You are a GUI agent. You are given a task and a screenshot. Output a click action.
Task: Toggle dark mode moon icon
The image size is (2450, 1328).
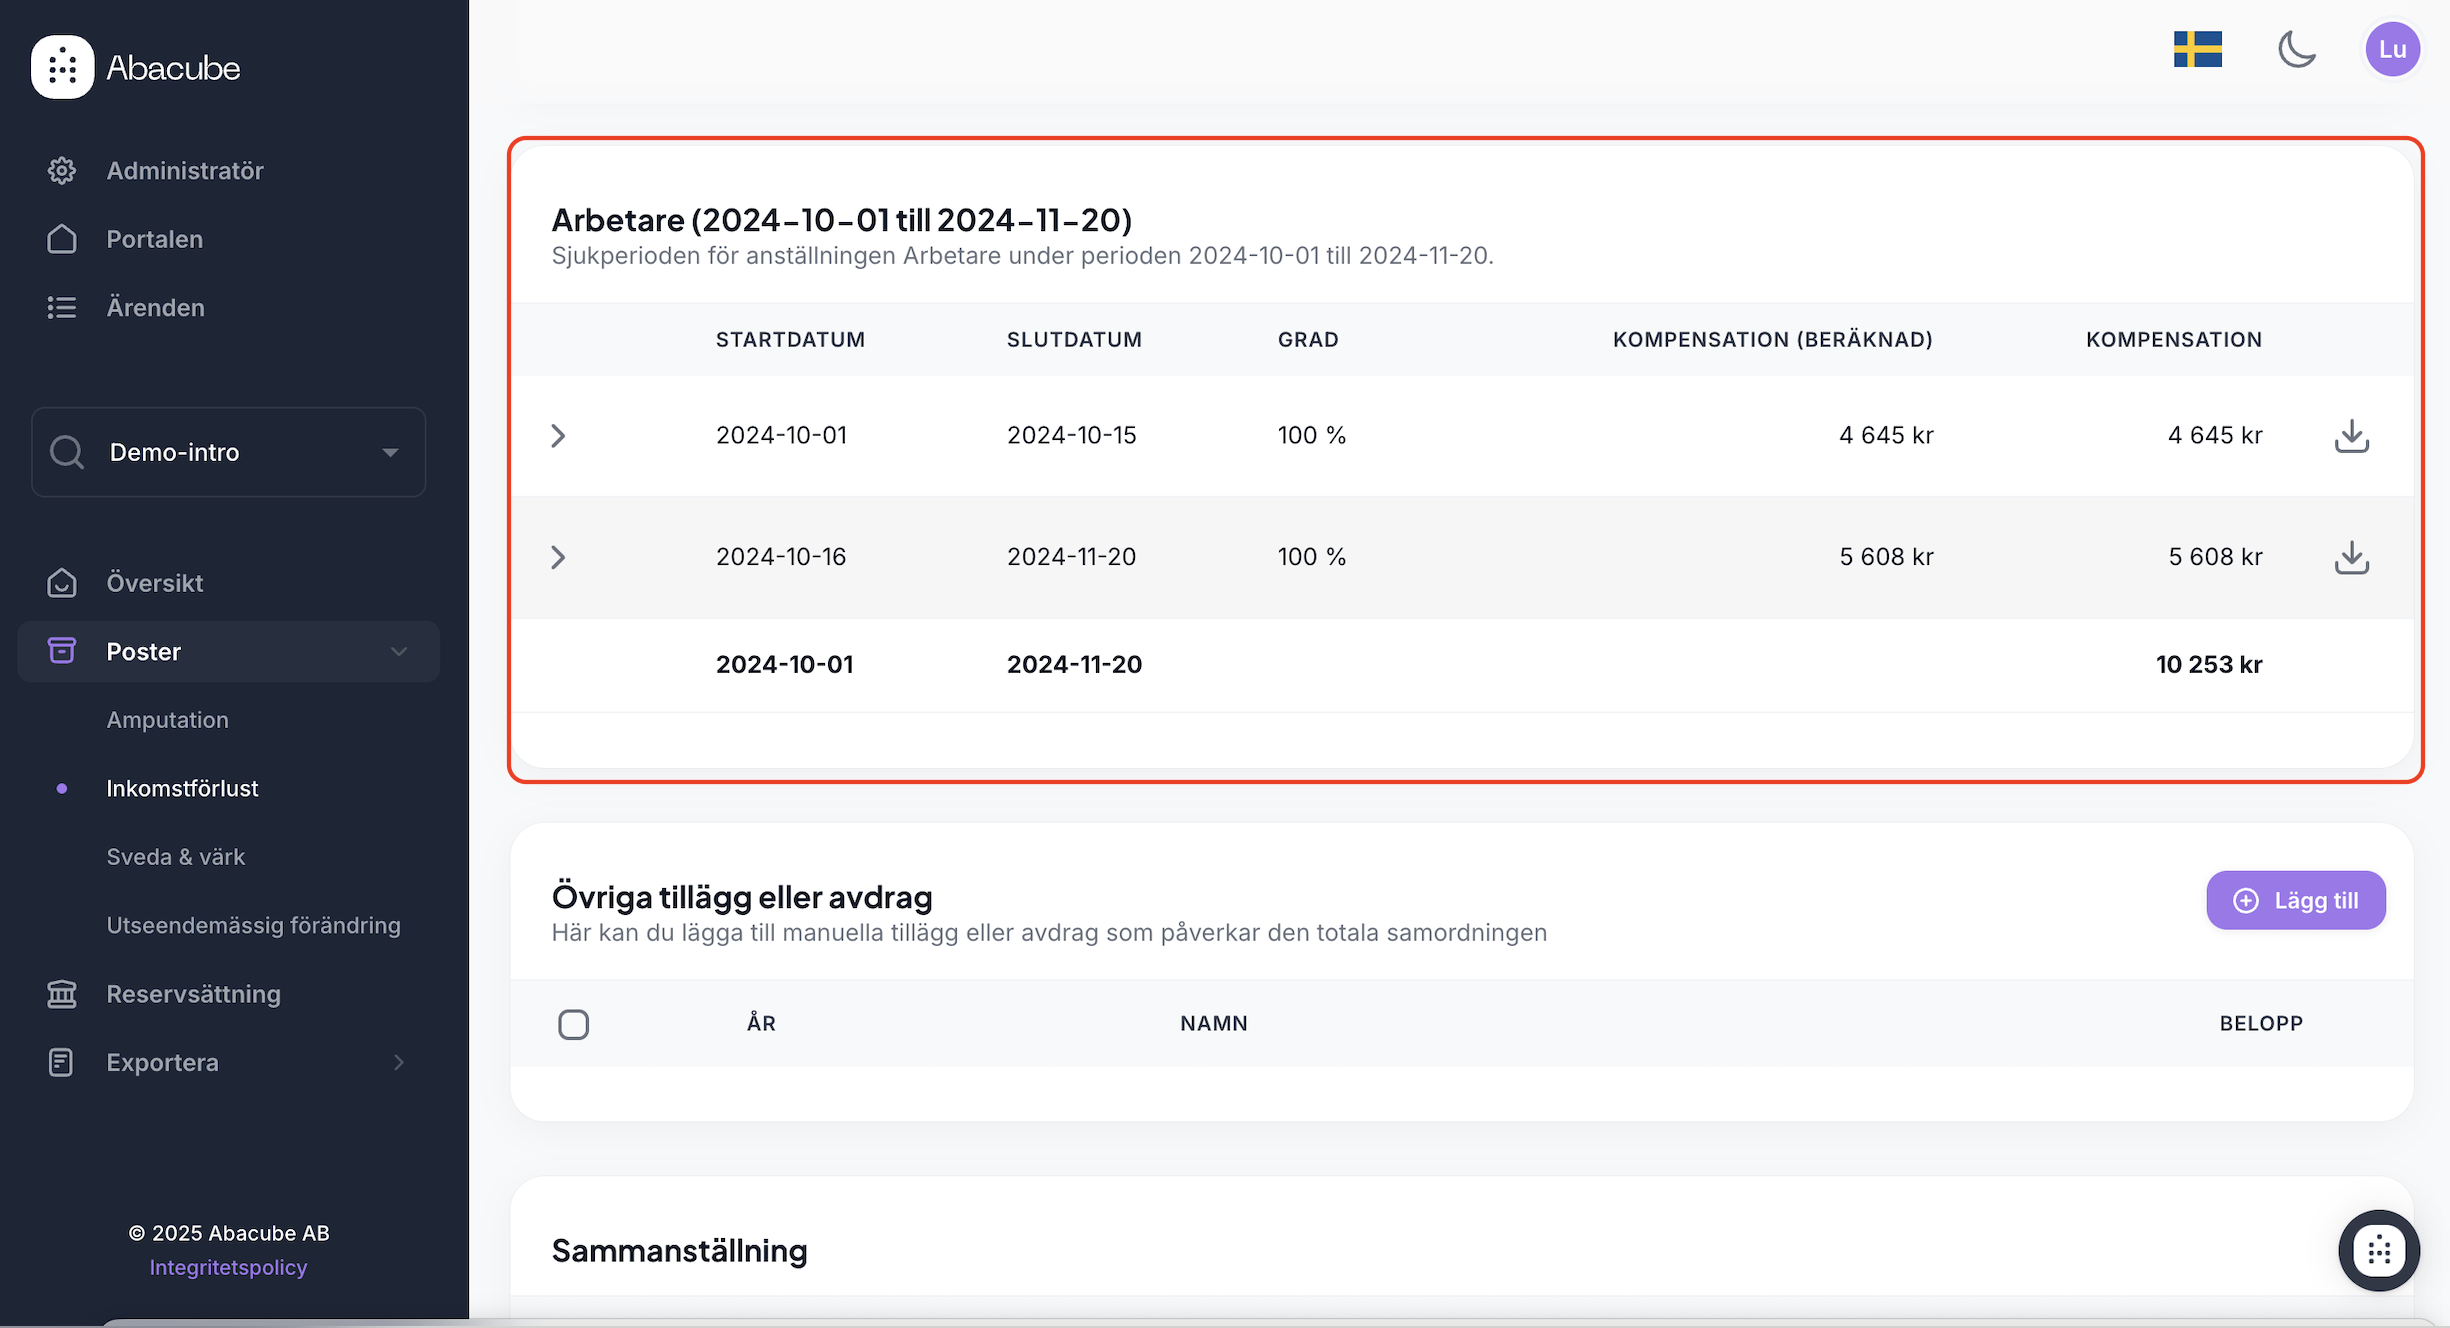tap(2296, 49)
